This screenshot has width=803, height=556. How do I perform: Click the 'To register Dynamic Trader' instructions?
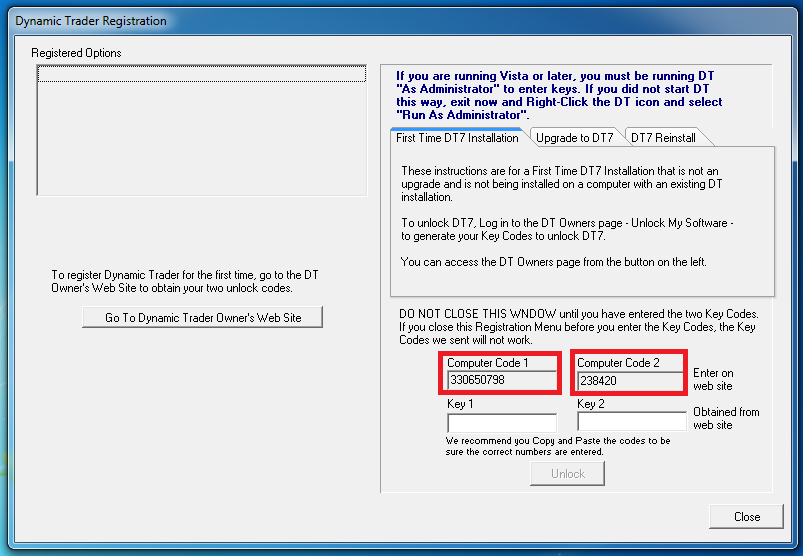click(x=185, y=281)
